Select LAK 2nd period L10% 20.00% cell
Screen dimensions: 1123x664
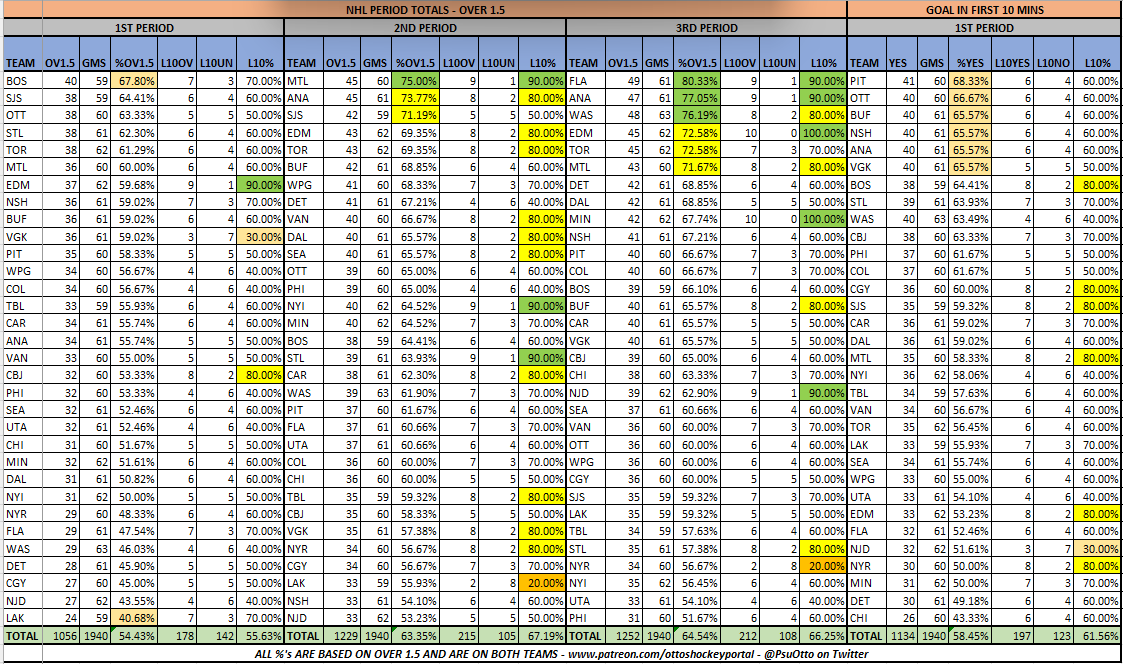tap(542, 583)
